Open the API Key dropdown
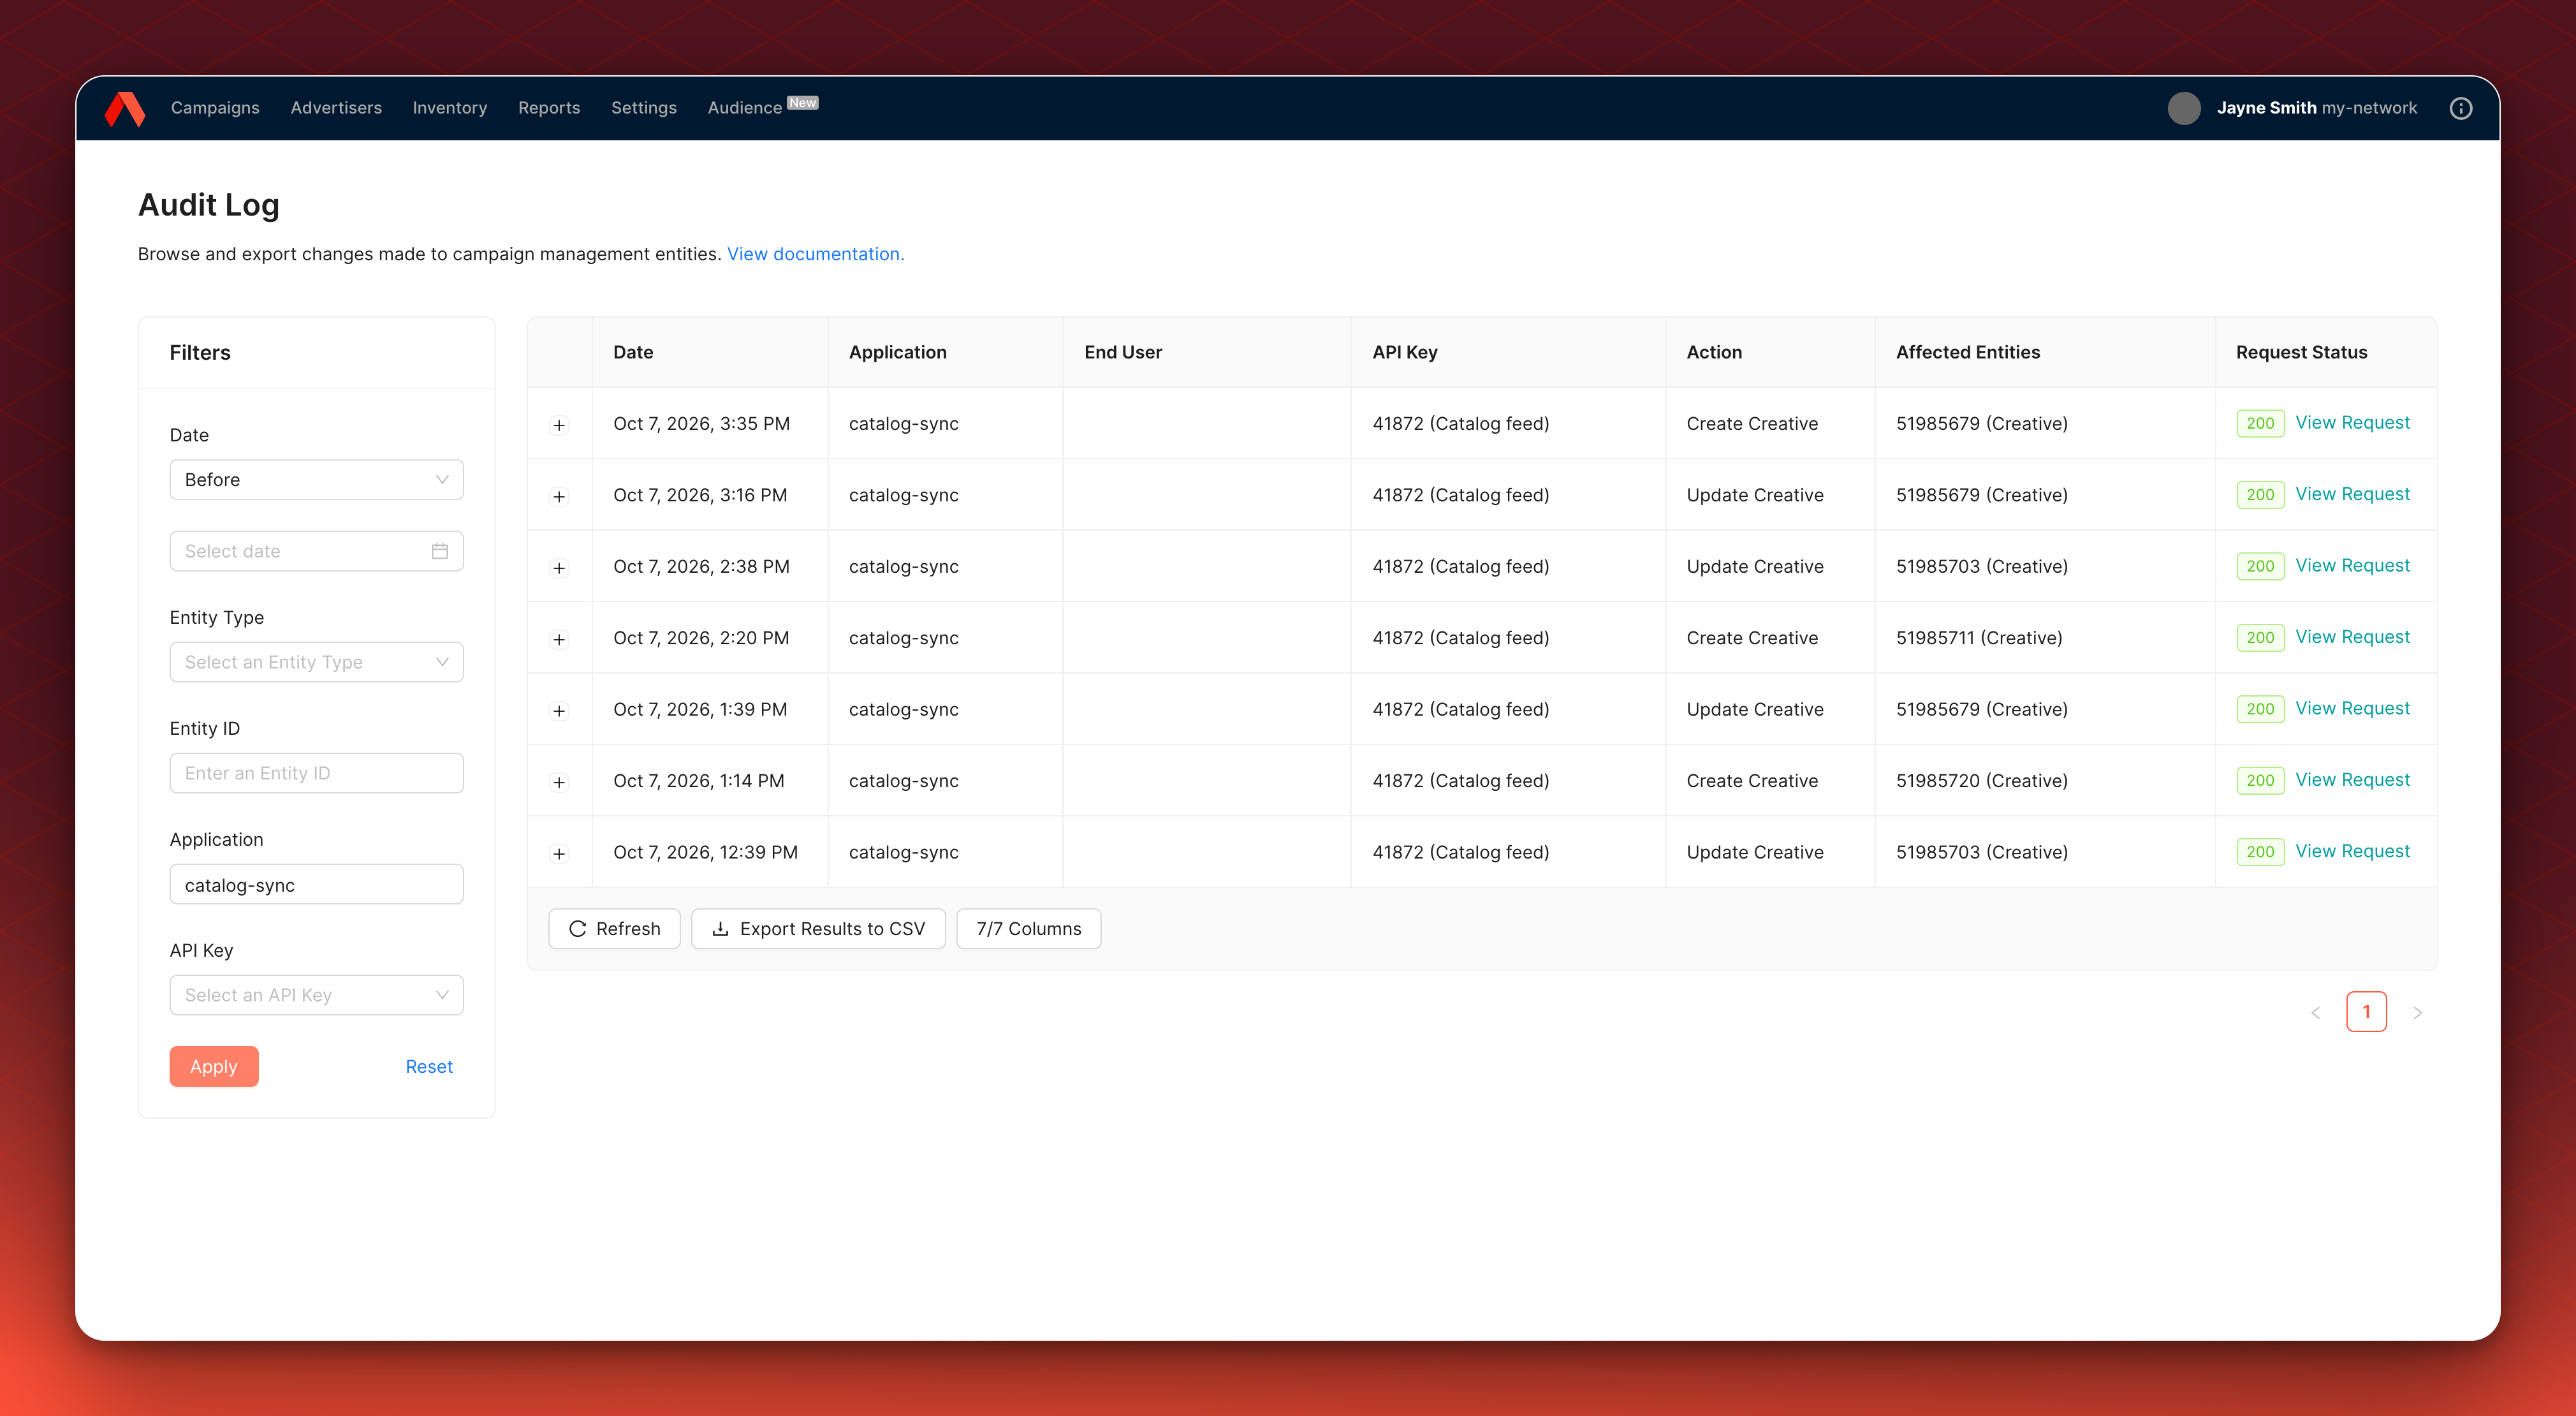Image resolution: width=2576 pixels, height=1416 pixels. tap(316, 995)
